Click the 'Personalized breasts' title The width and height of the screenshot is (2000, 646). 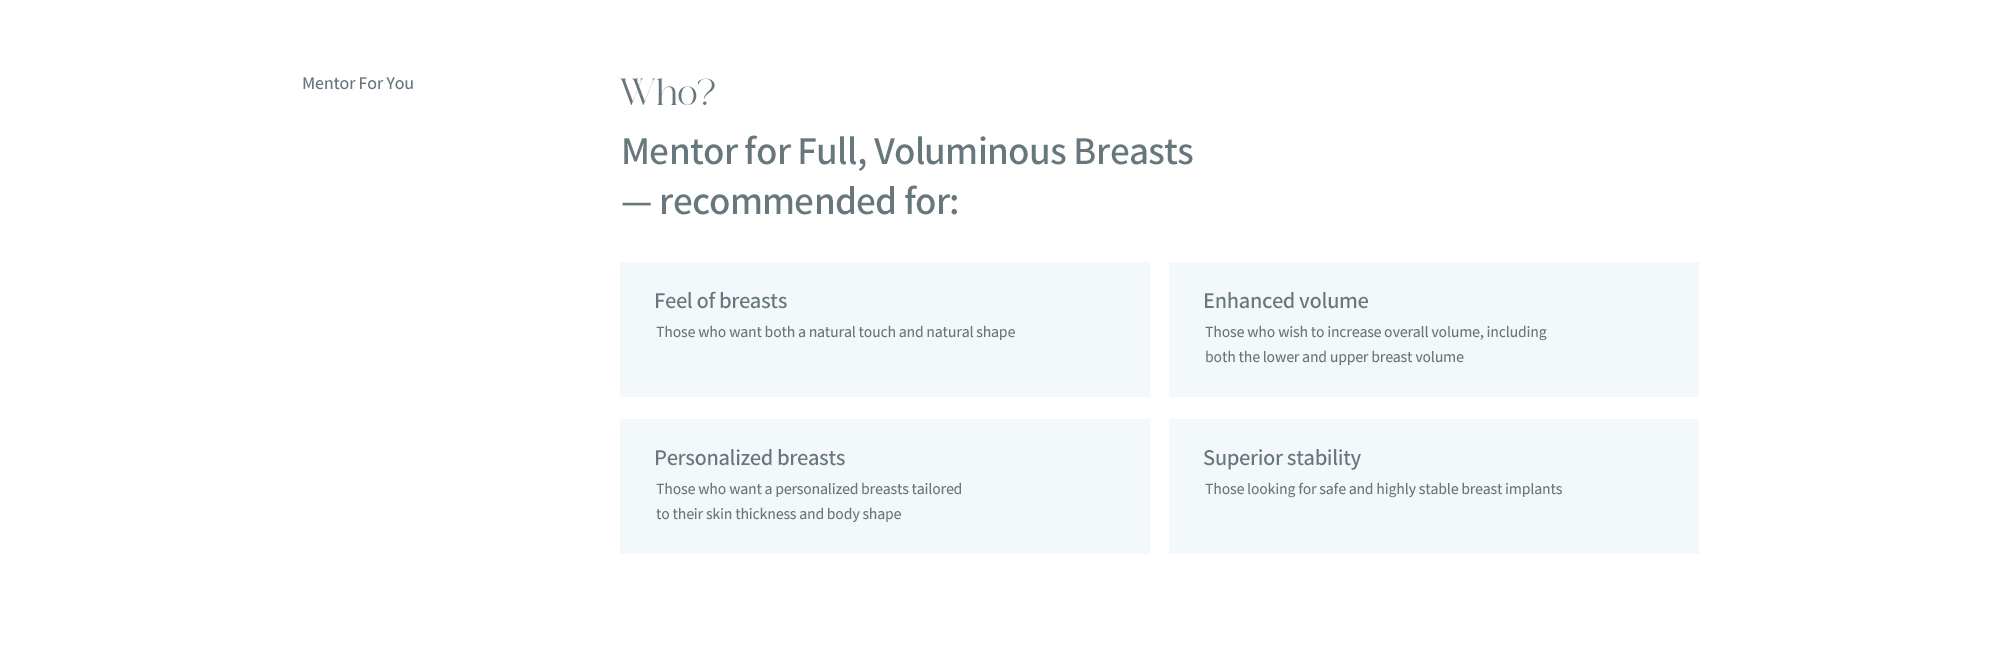point(749,458)
